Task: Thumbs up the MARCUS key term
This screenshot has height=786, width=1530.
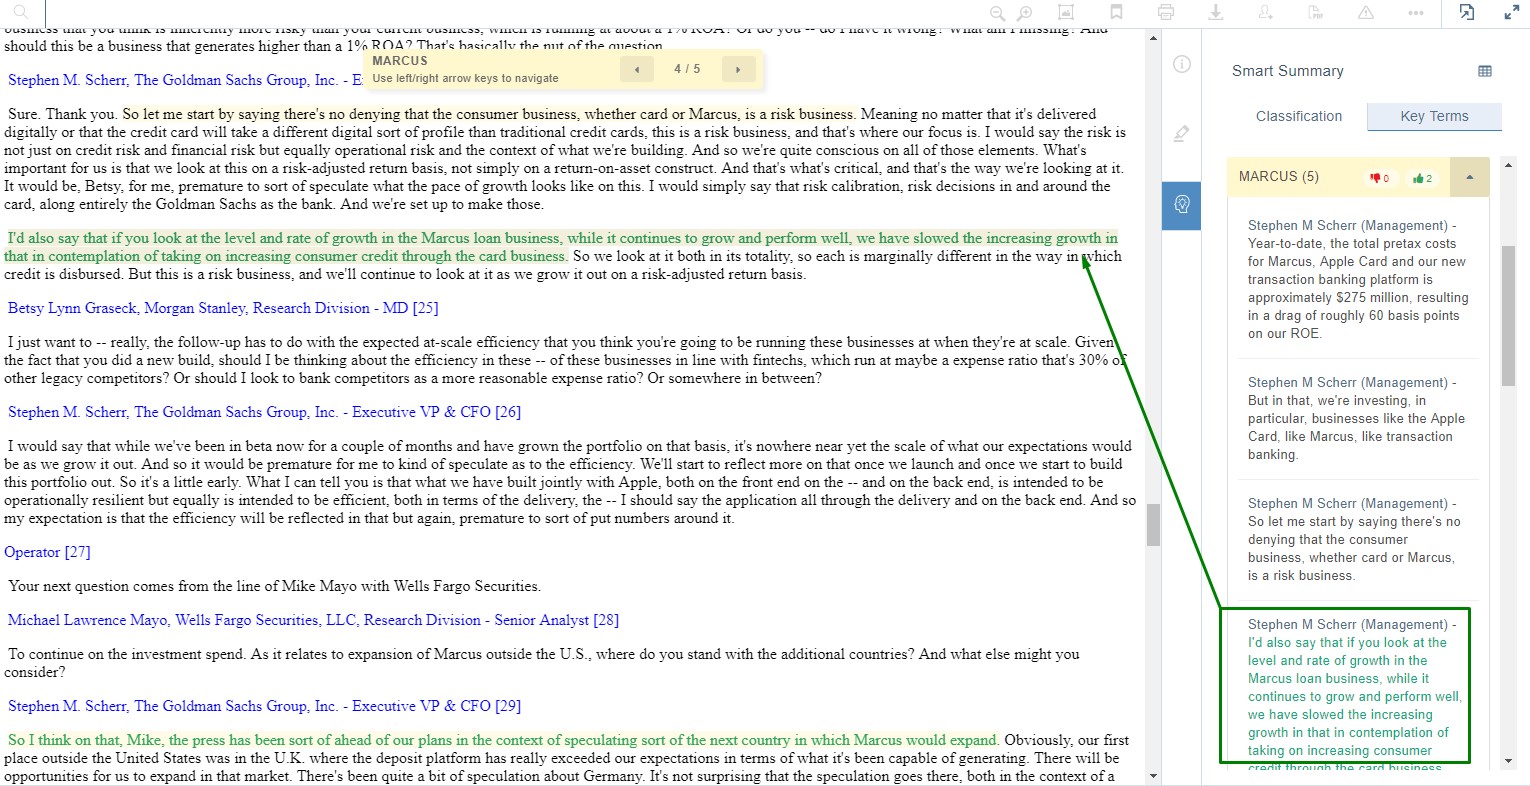Action: [x=1422, y=178]
